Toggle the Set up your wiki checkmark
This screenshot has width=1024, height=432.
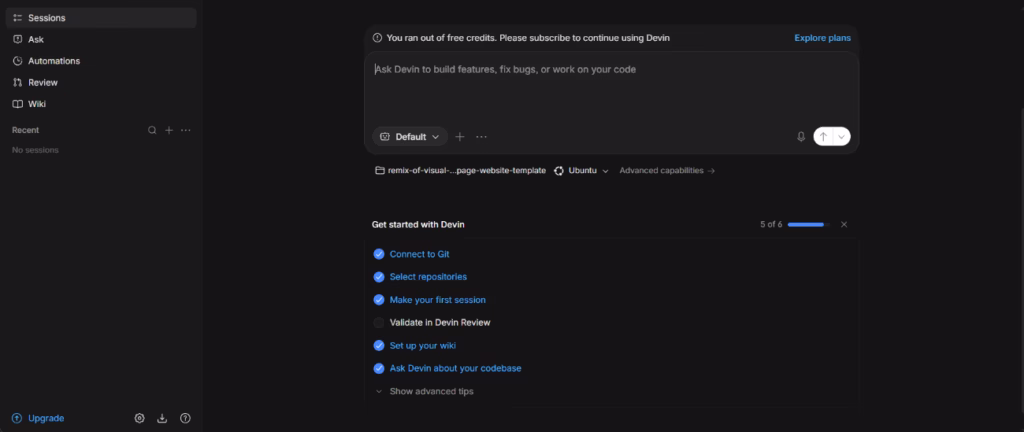click(x=379, y=345)
